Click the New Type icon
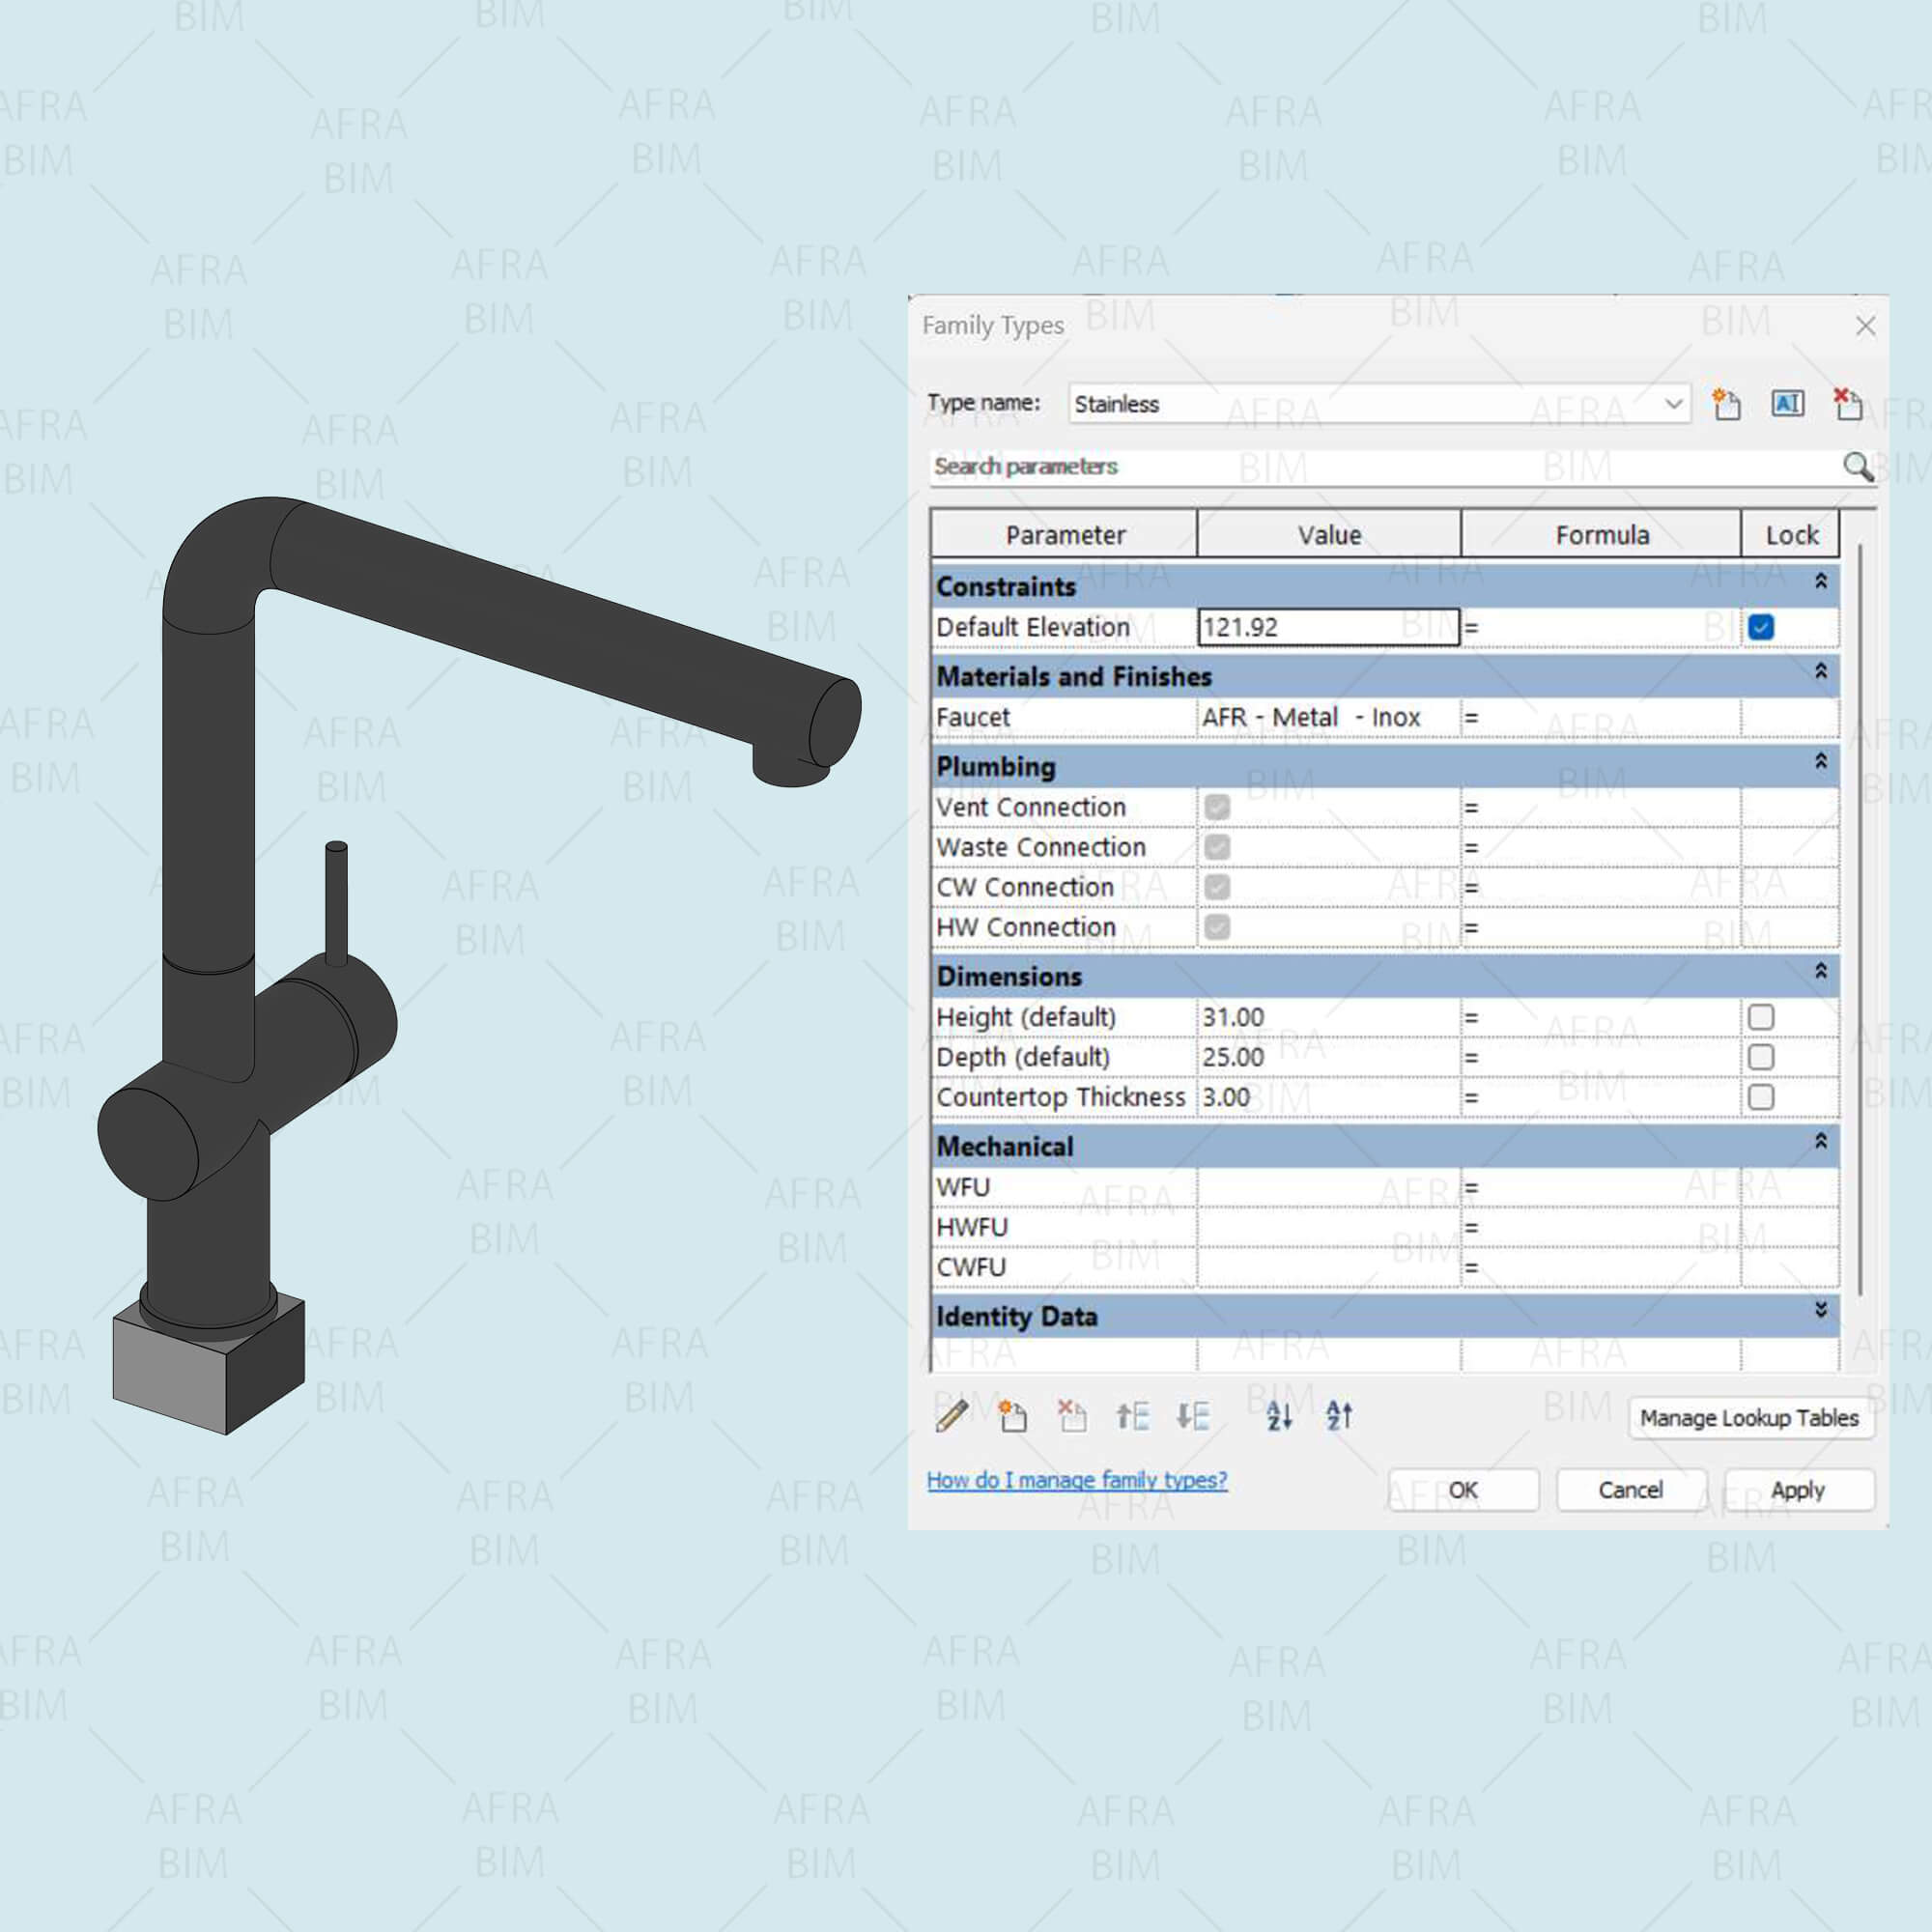This screenshot has width=1932, height=1932. click(x=1726, y=404)
